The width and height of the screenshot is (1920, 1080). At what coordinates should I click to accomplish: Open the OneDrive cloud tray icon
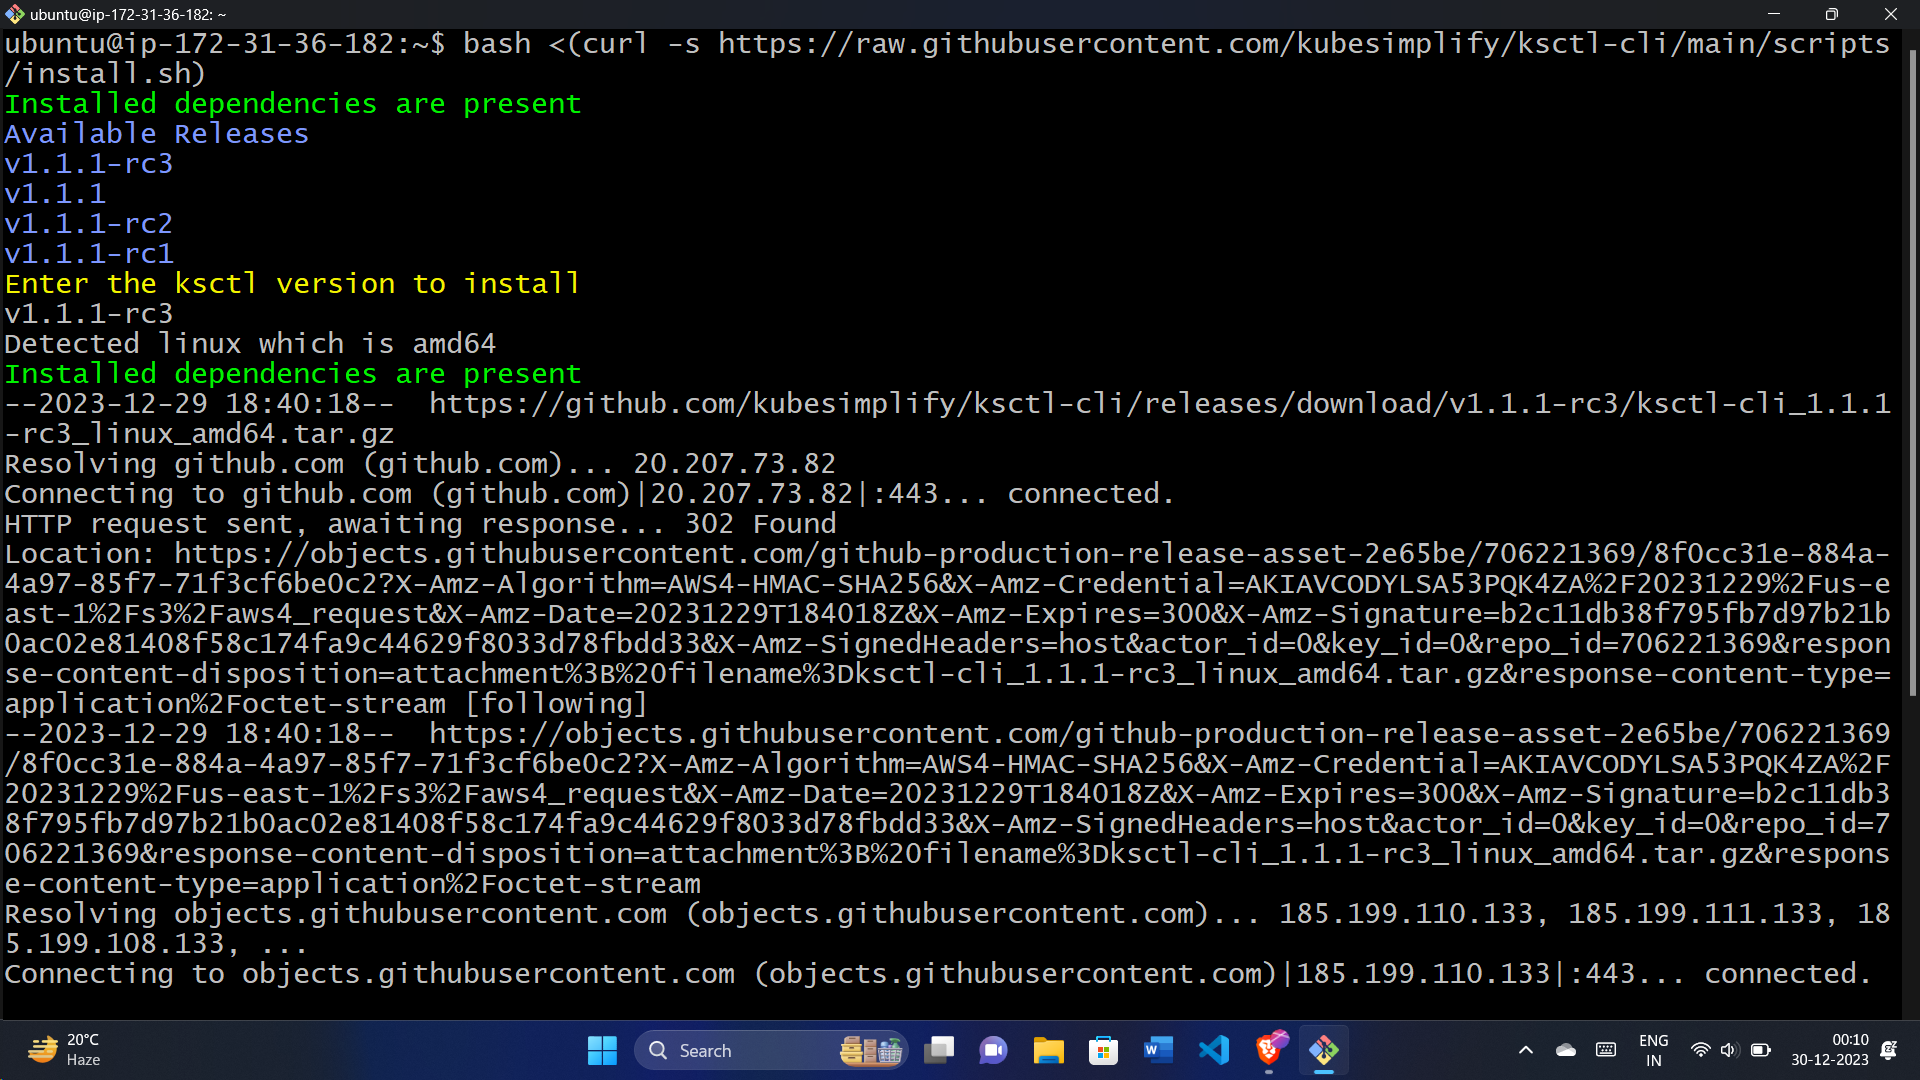point(1566,1050)
